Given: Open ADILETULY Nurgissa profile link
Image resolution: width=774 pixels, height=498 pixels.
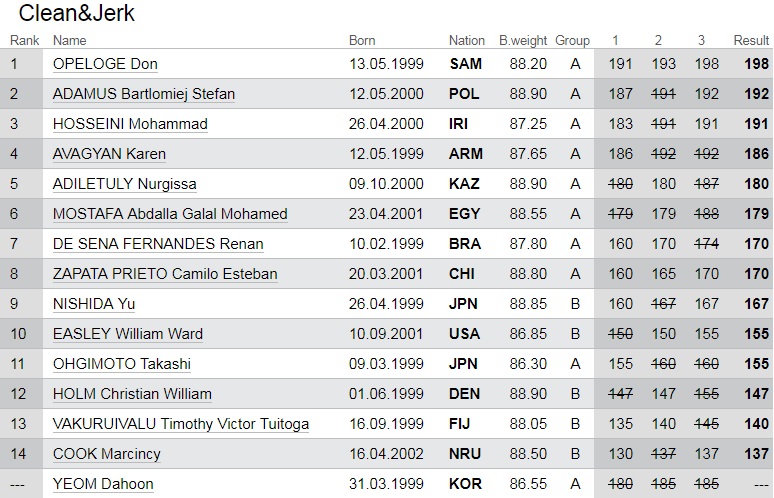Looking at the screenshot, I should [125, 184].
